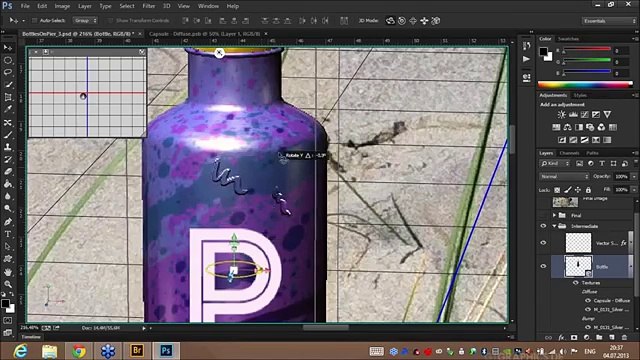This screenshot has height=360, width=640.
Task: Hide the Capsule - Diffuse texture
Action: tap(588, 300)
